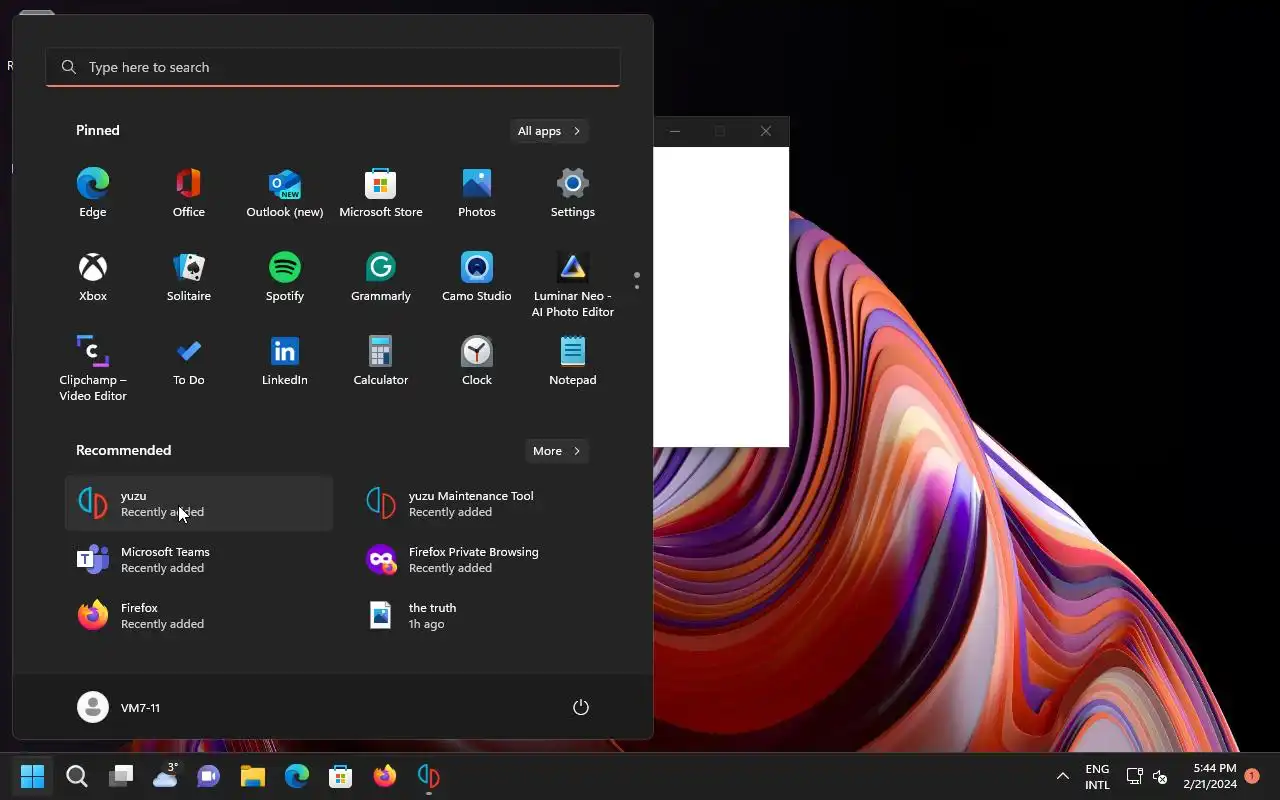Launch LinkedIn from Pinned

pyautogui.click(x=285, y=361)
